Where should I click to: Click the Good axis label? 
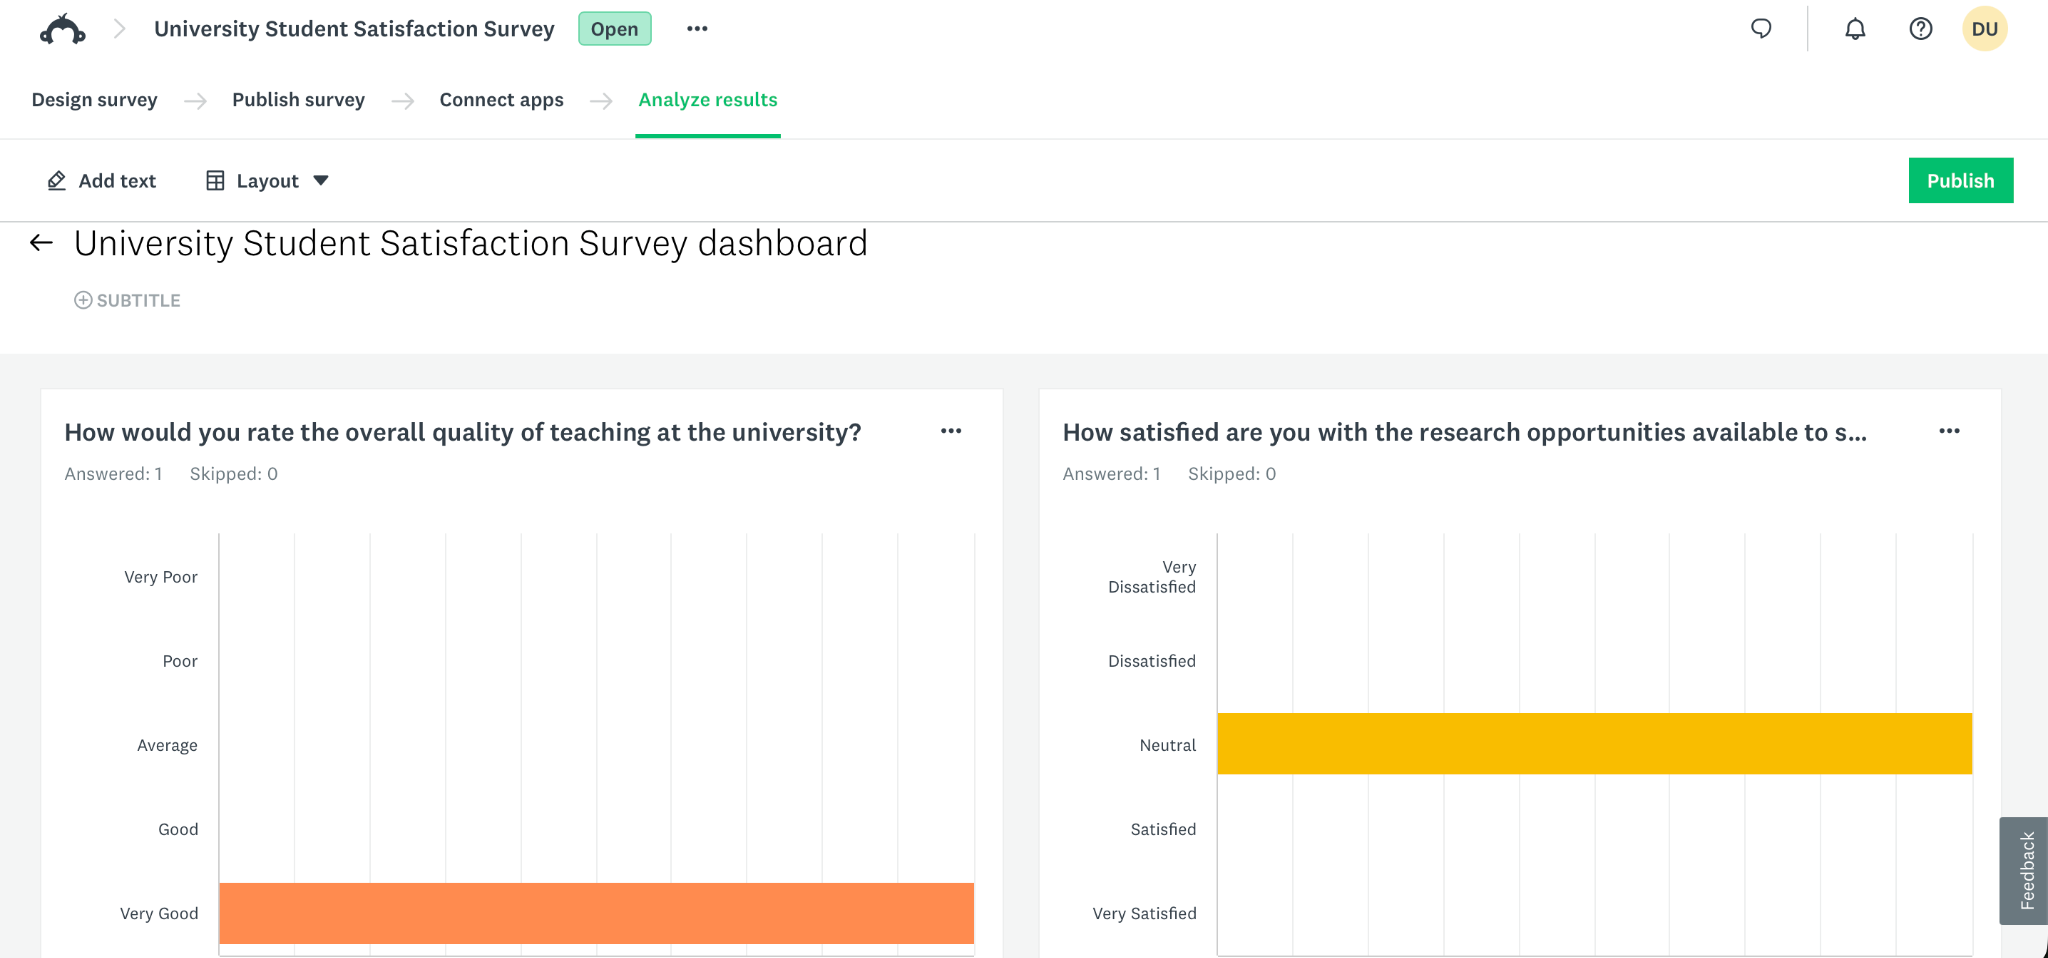pos(178,829)
